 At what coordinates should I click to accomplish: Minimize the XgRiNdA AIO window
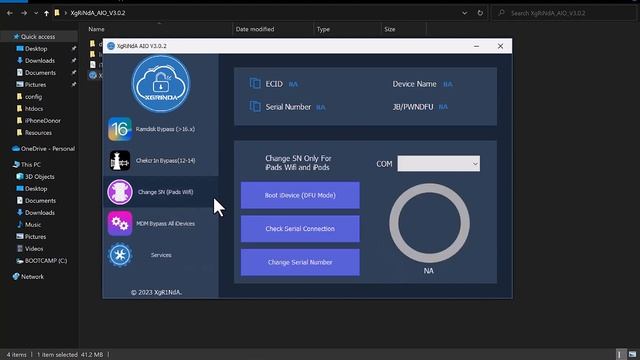476,46
